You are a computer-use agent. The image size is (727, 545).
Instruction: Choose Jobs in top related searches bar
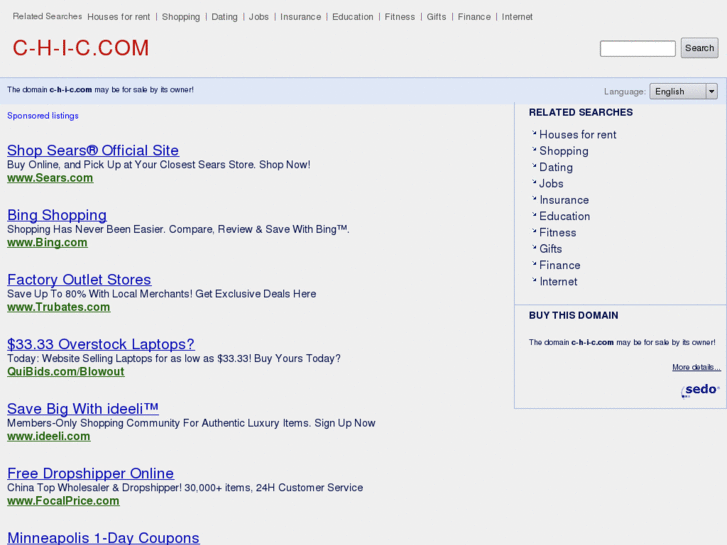coord(259,17)
